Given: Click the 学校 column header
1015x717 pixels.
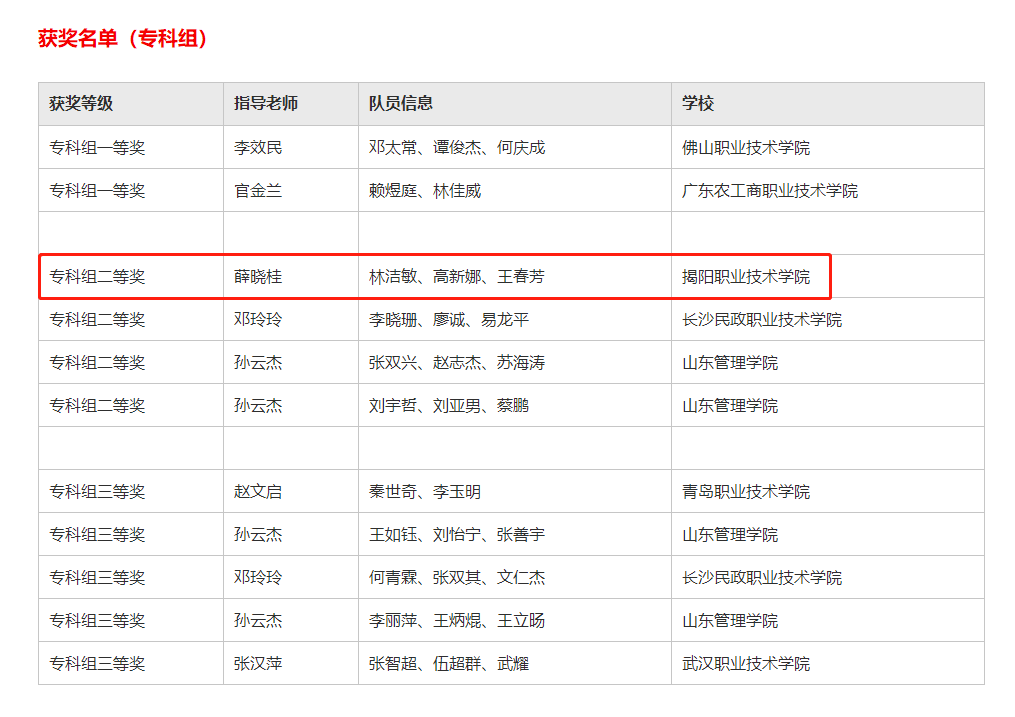Looking at the screenshot, I should coord(698,104).
